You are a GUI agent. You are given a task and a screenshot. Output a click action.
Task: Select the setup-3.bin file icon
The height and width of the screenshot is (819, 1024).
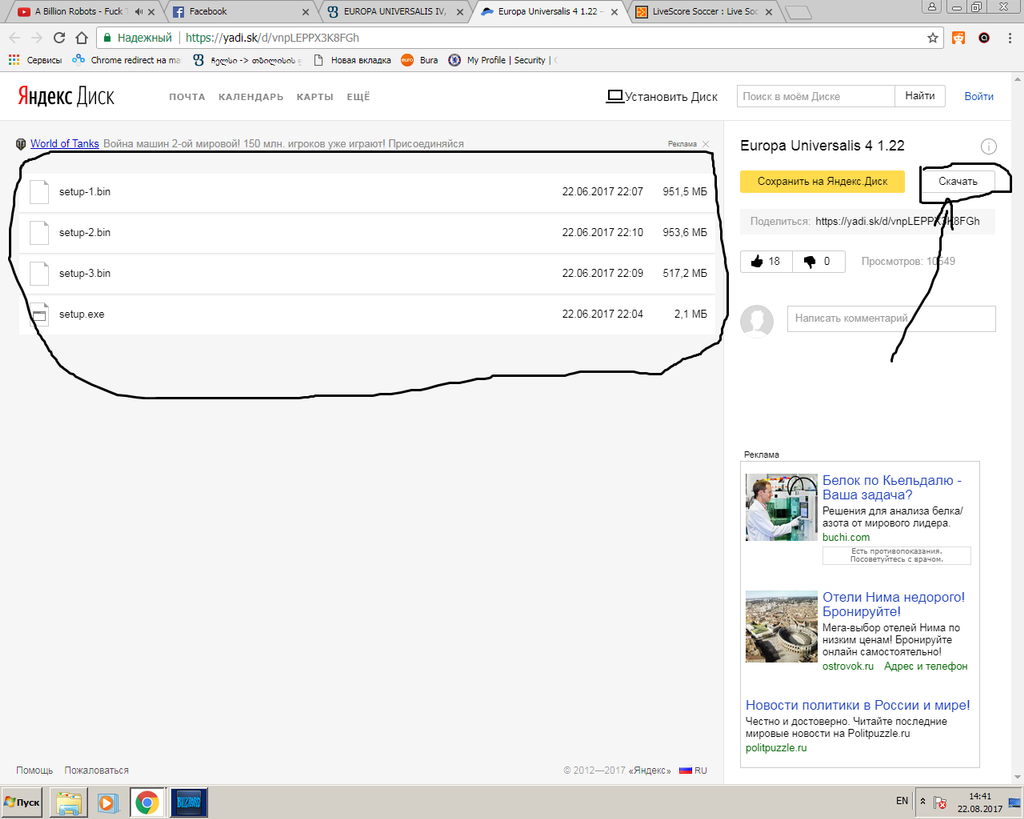point(39,274)
